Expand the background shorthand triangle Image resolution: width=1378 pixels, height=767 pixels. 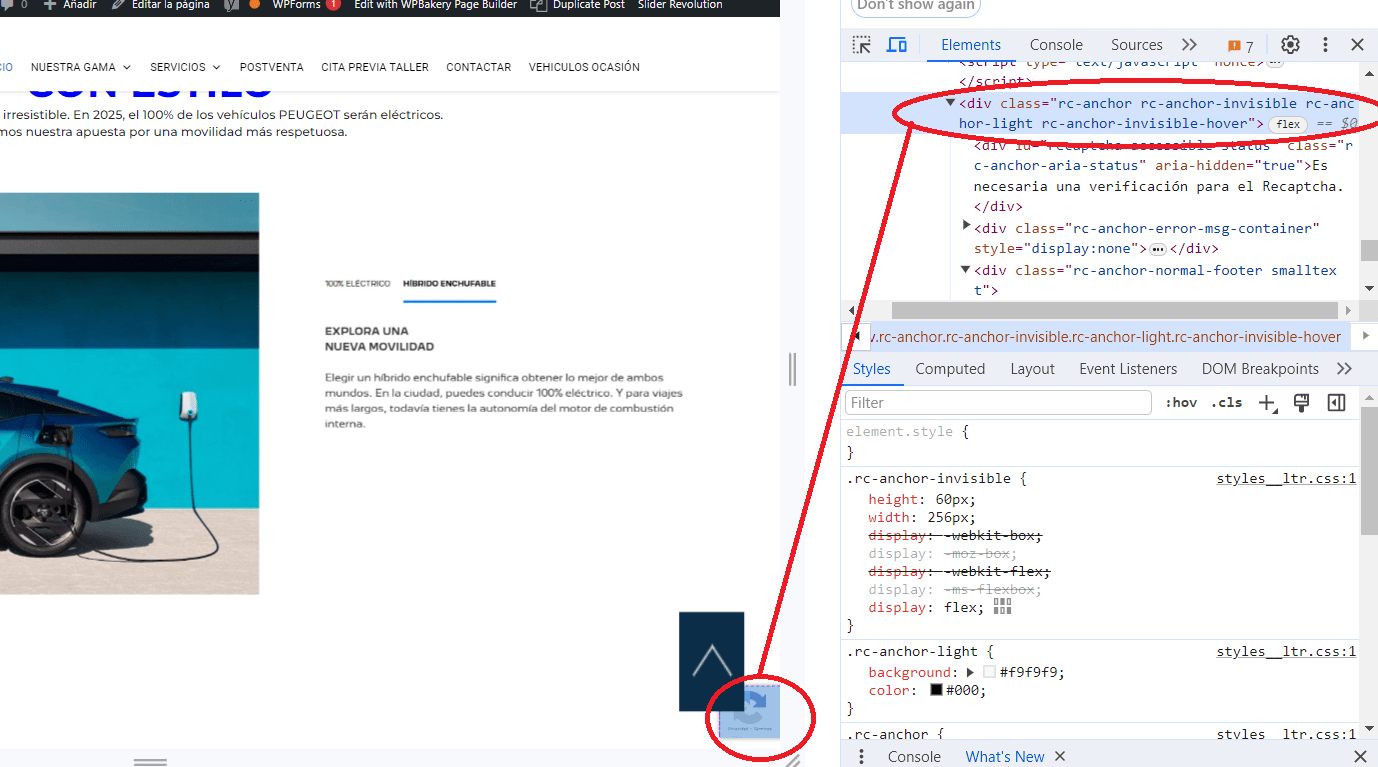(970, 673)
